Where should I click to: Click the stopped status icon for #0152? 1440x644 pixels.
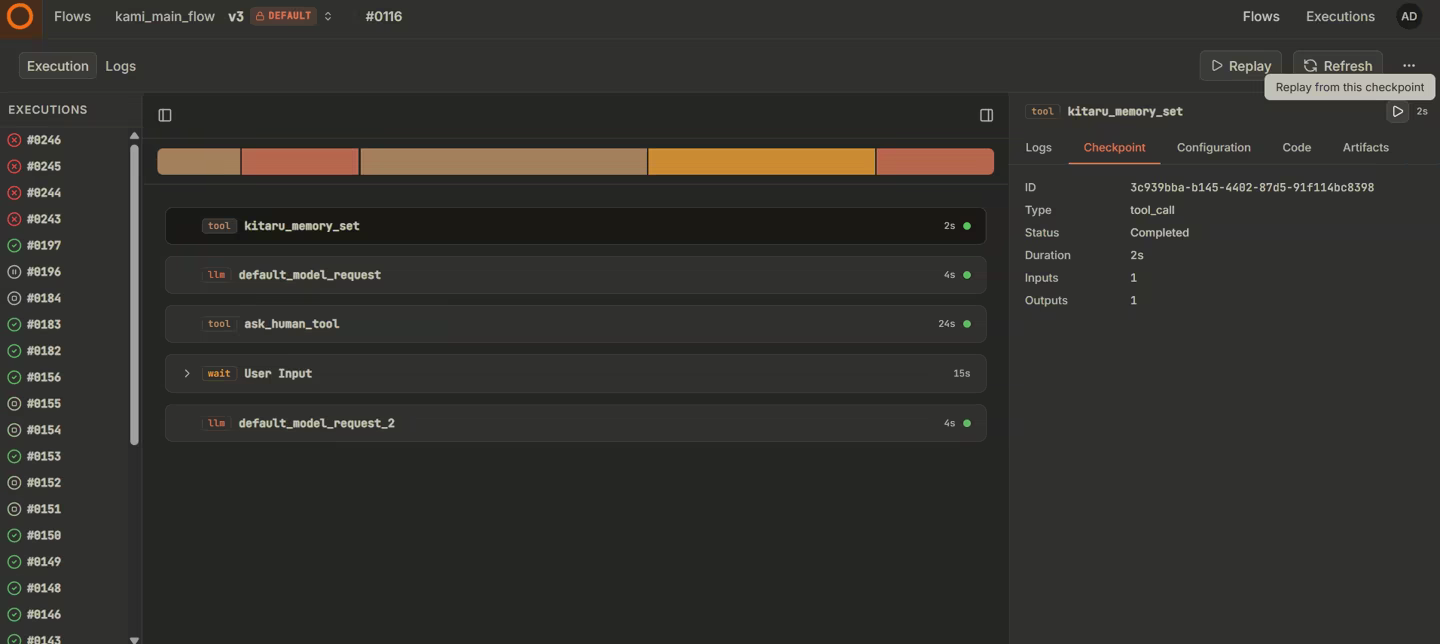point(14,482)
